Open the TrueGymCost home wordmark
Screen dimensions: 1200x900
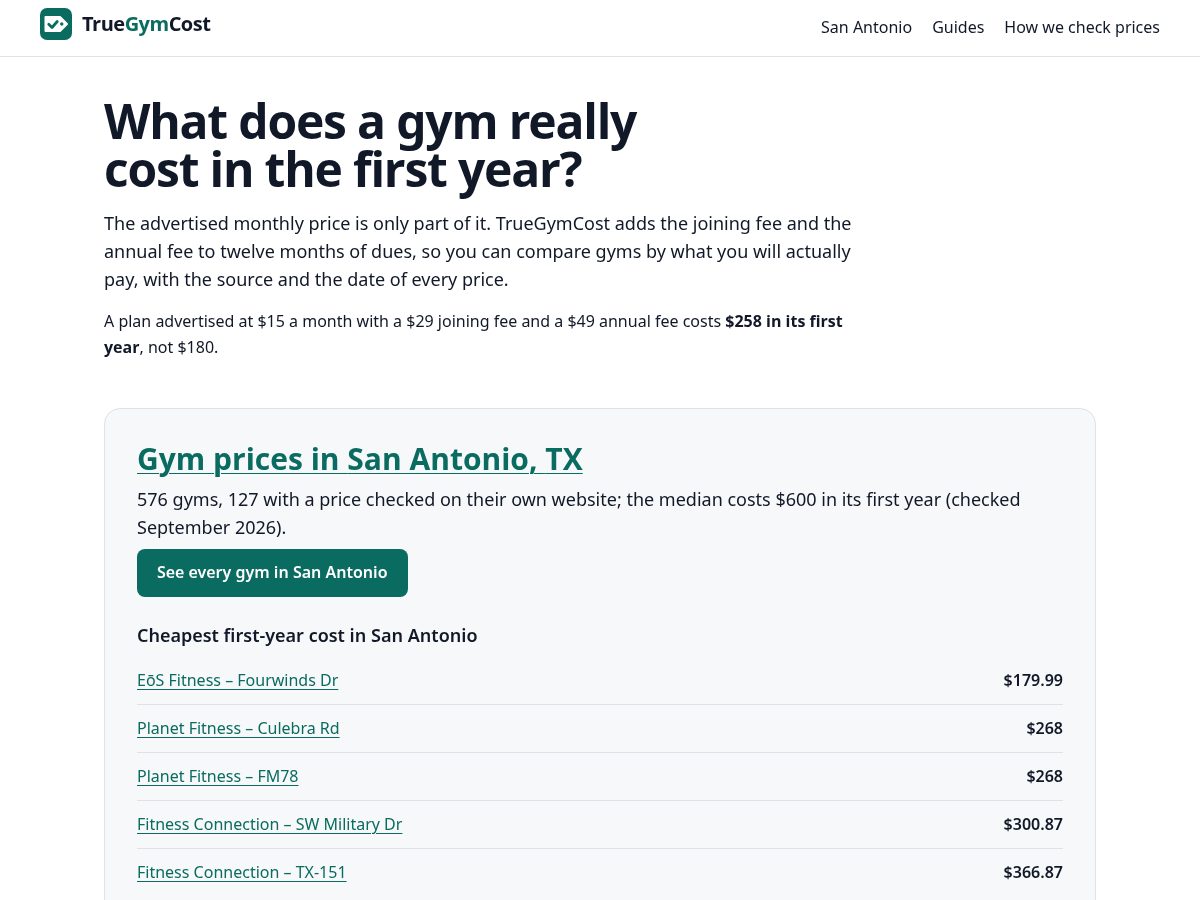click(x=146, y=24)
